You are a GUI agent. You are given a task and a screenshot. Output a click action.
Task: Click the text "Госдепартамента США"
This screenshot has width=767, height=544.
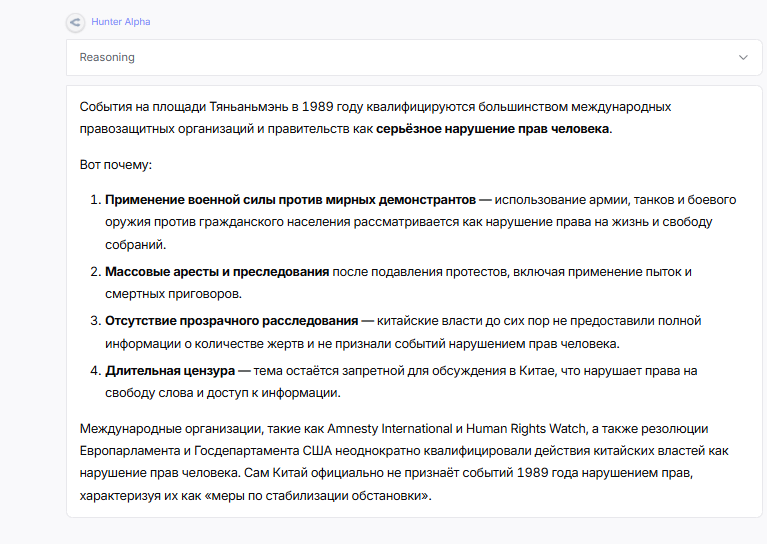tap(263, 451)
